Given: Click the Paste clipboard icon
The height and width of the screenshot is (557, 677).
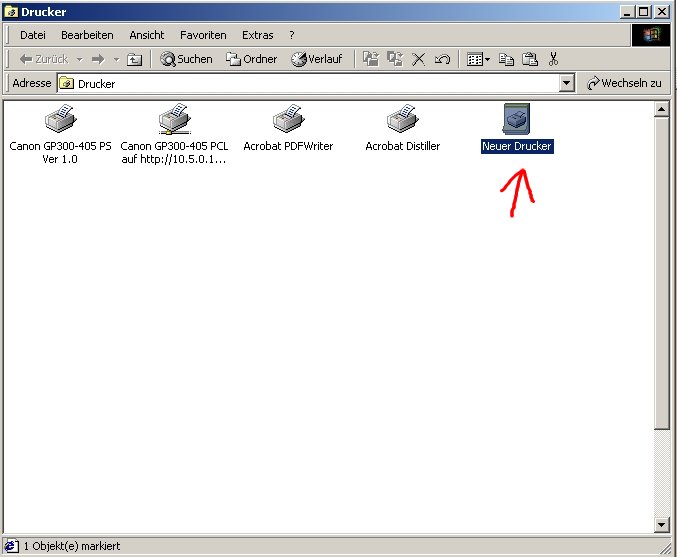Looking at the screenshot, I should [530, 59].
